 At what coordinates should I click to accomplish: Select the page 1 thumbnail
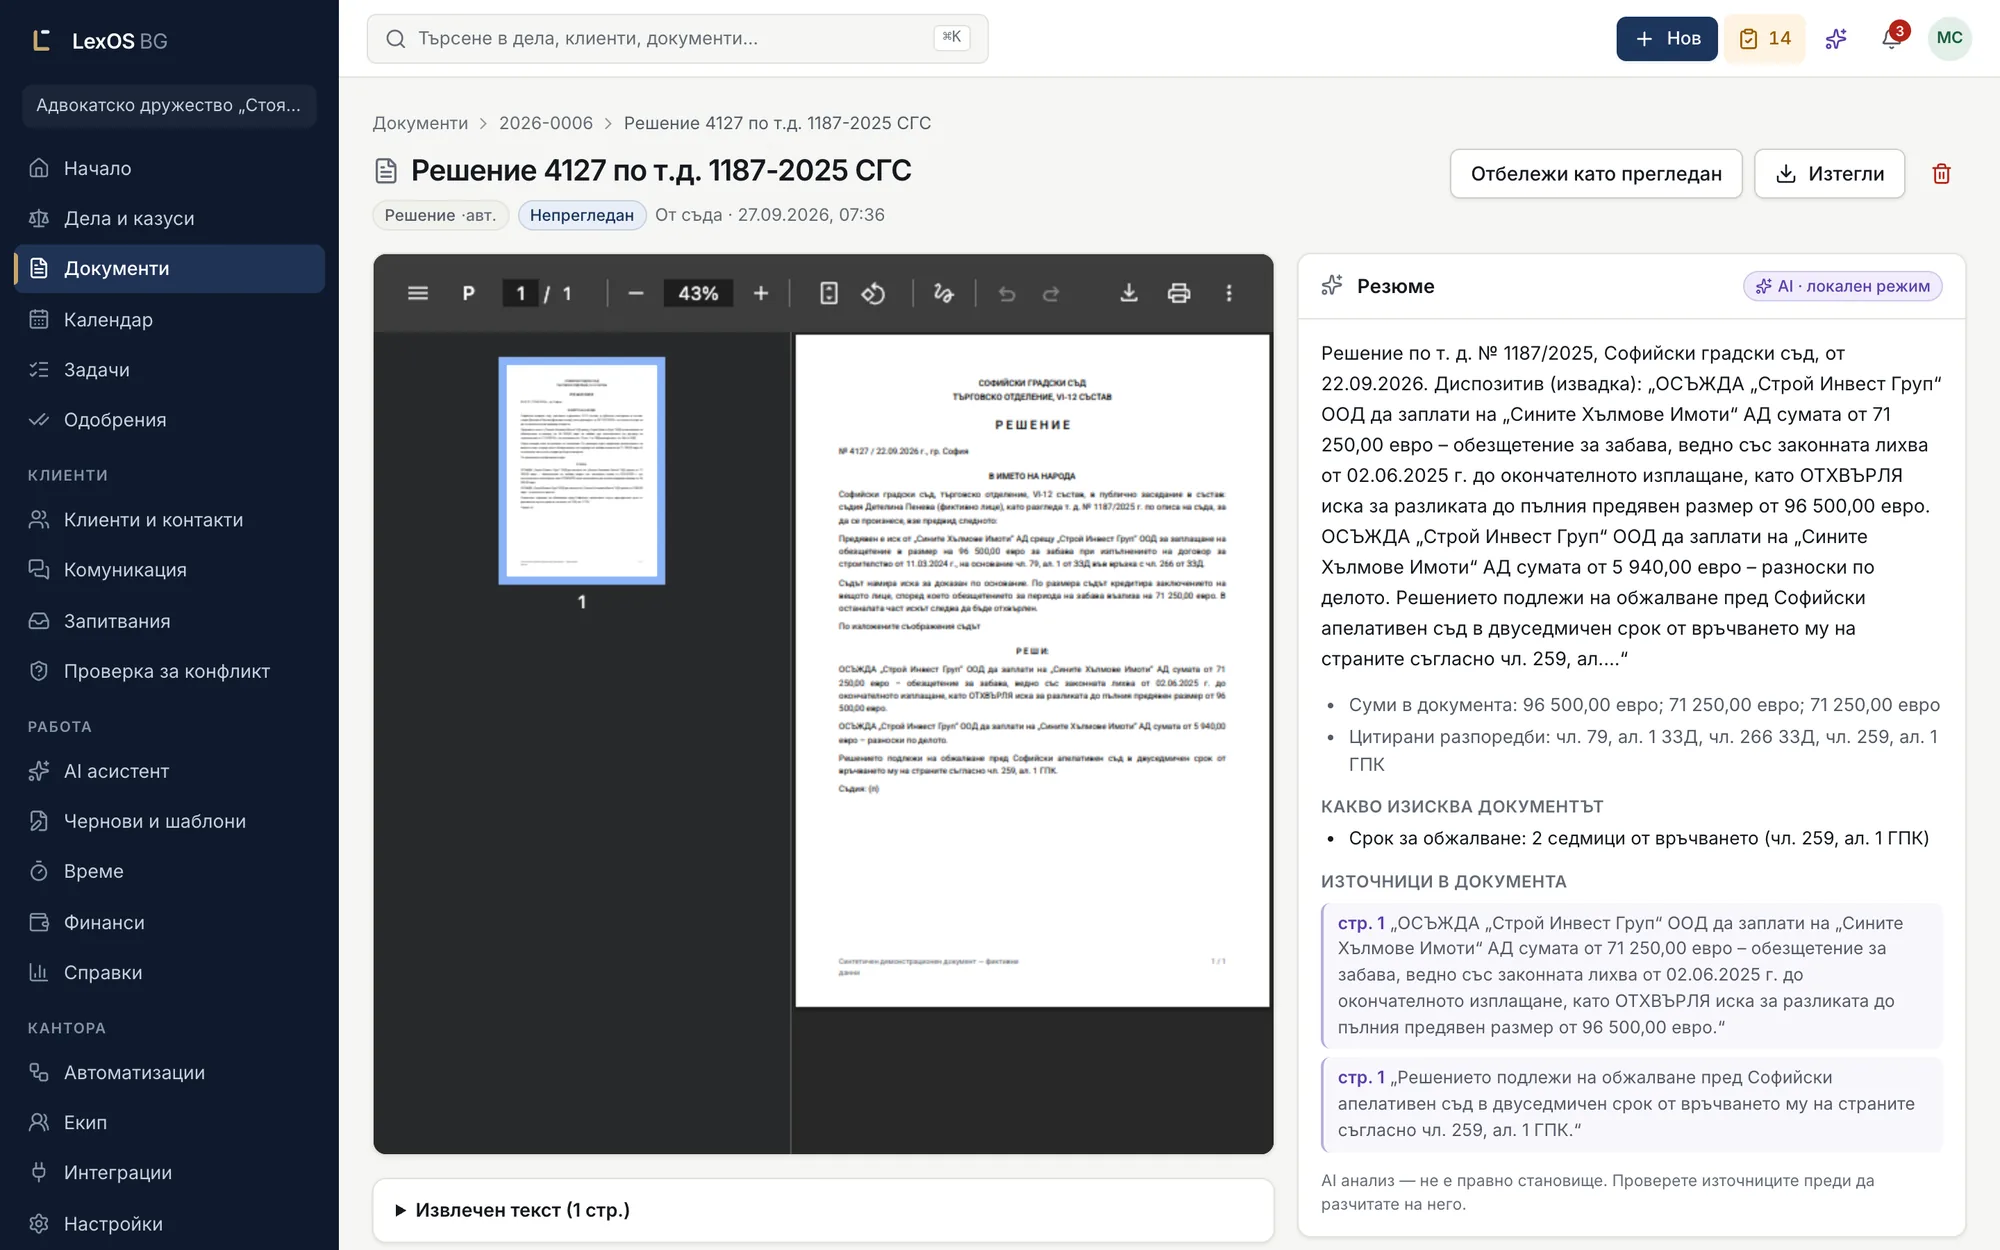[x=582, y=470]
